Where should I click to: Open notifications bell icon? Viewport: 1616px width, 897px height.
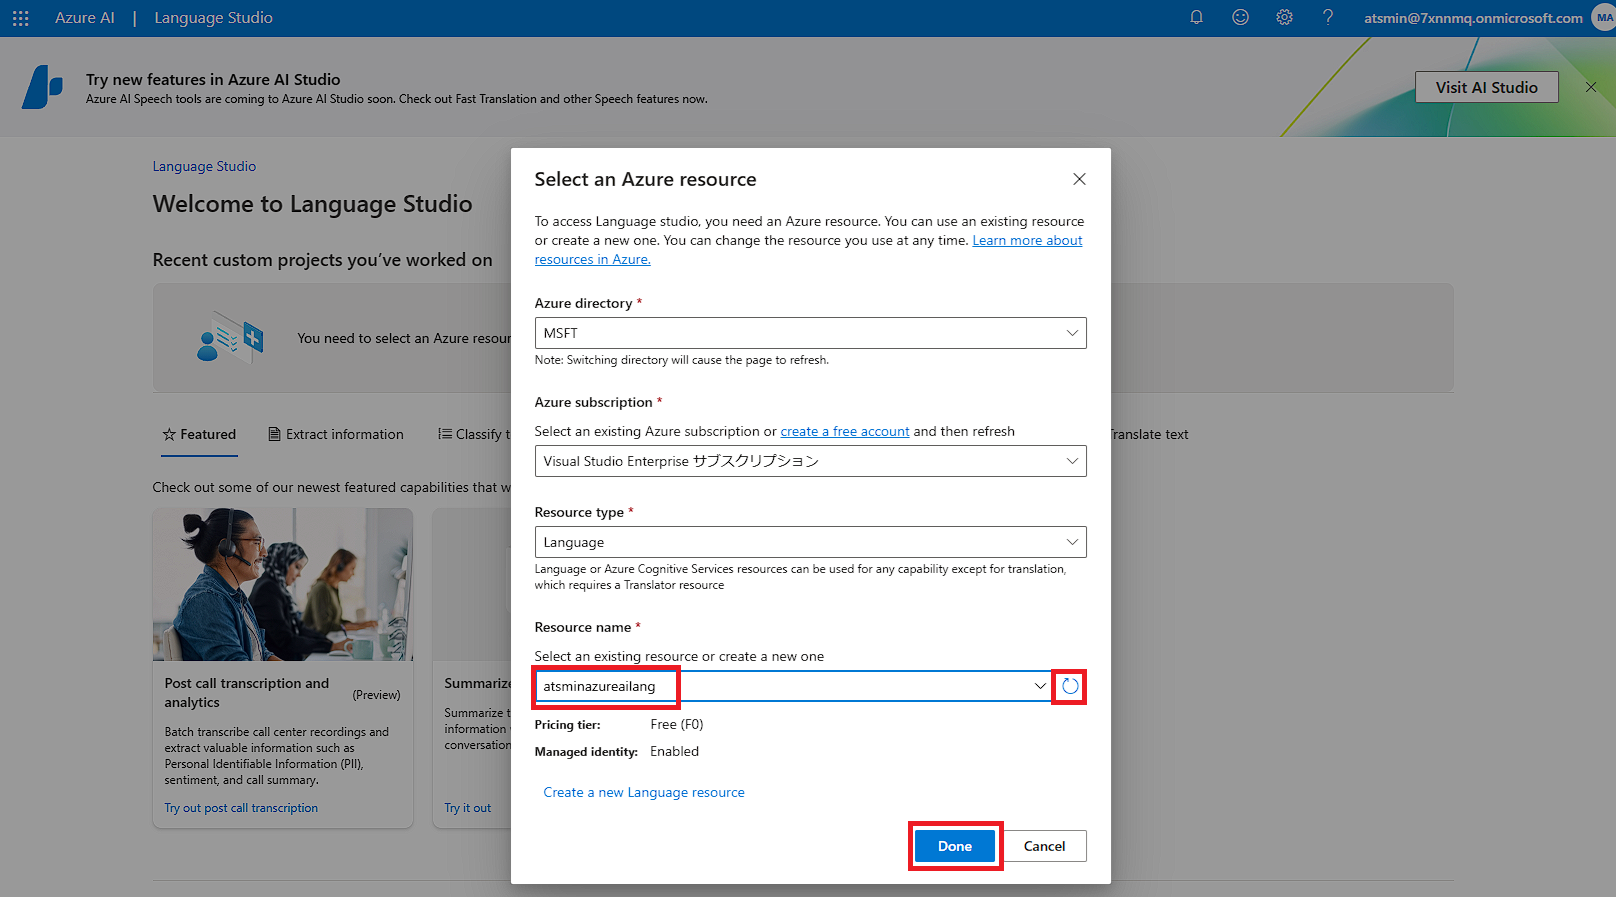click(1196, 17)
